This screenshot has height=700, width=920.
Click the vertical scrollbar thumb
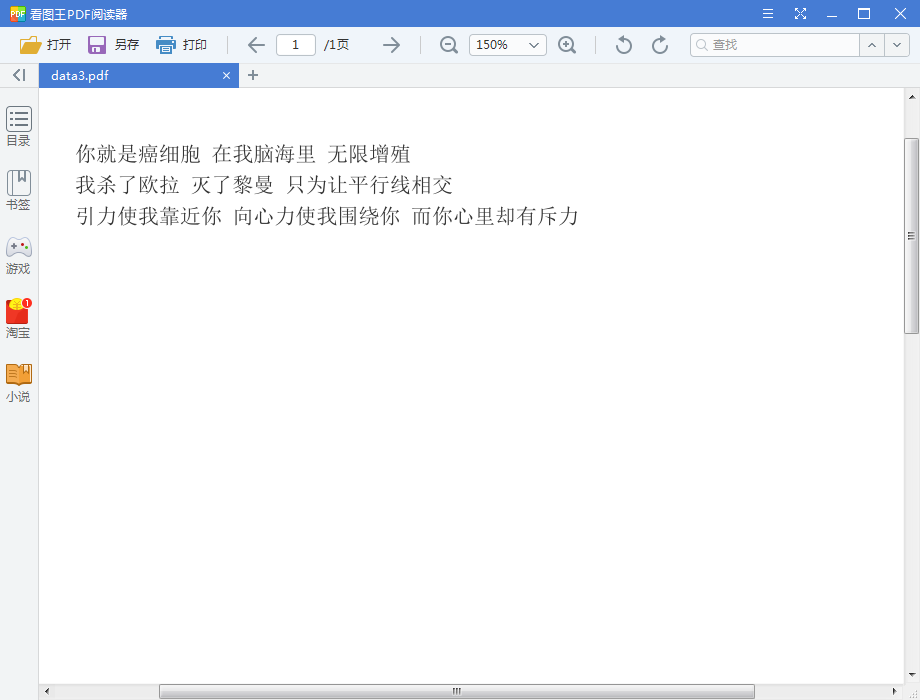(911, 236)
